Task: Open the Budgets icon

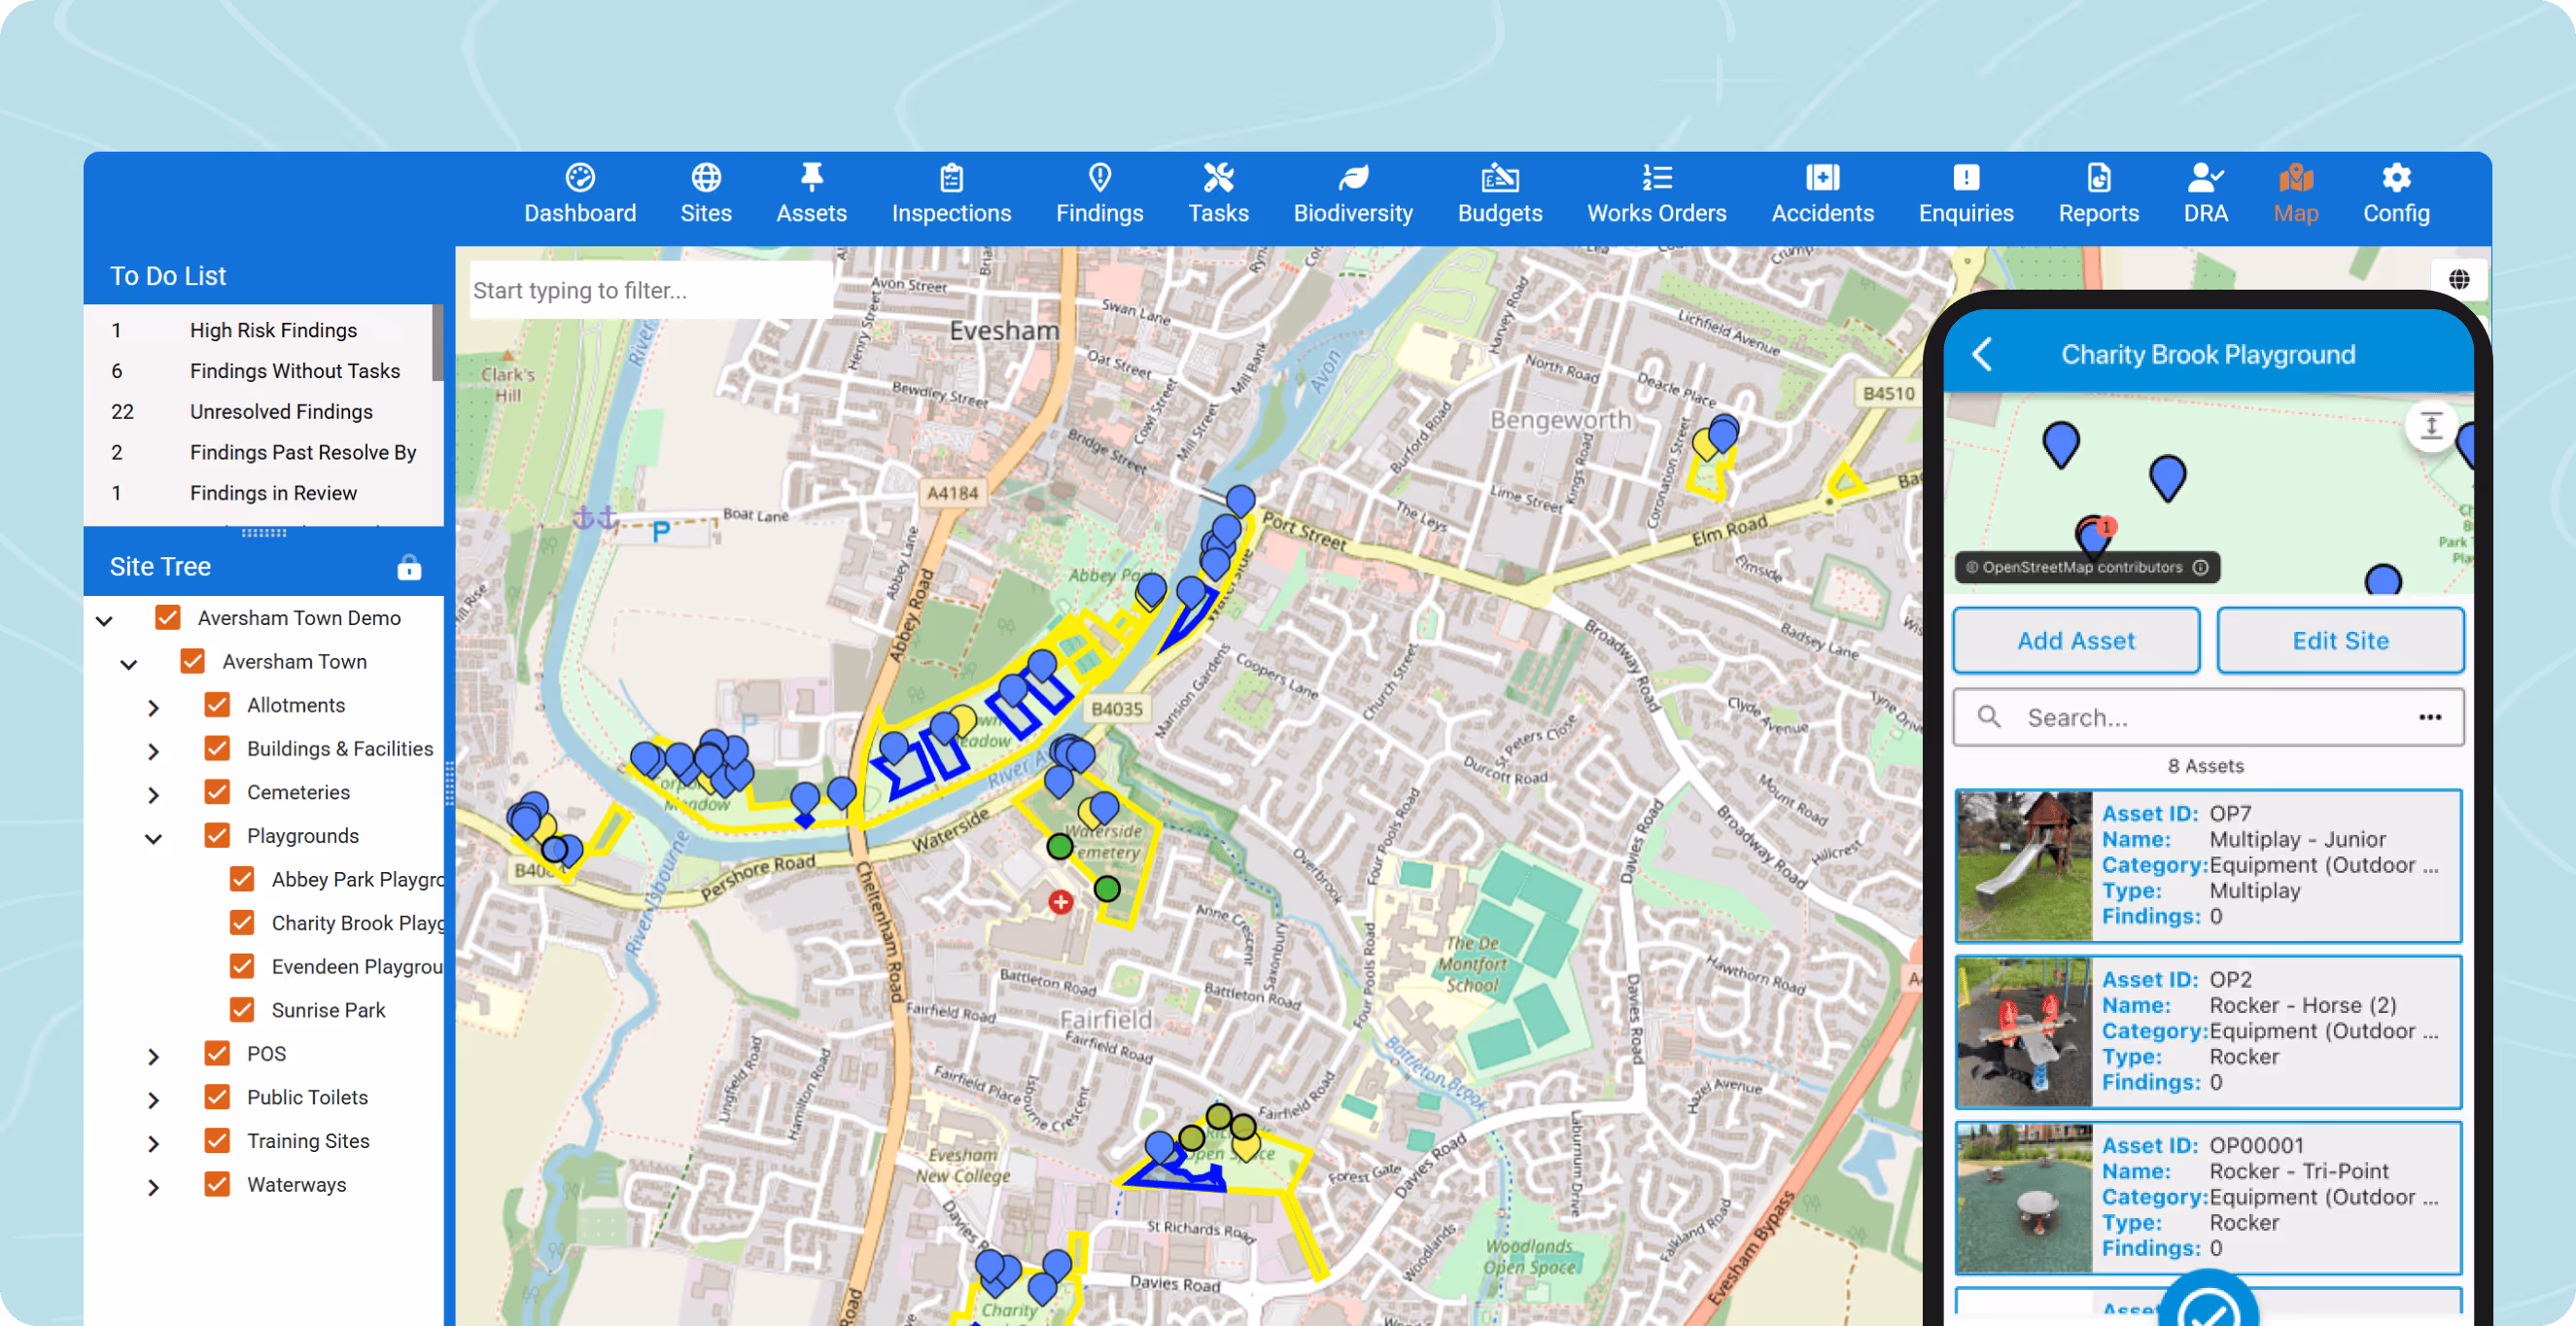Action: [x=1499, y=178]
